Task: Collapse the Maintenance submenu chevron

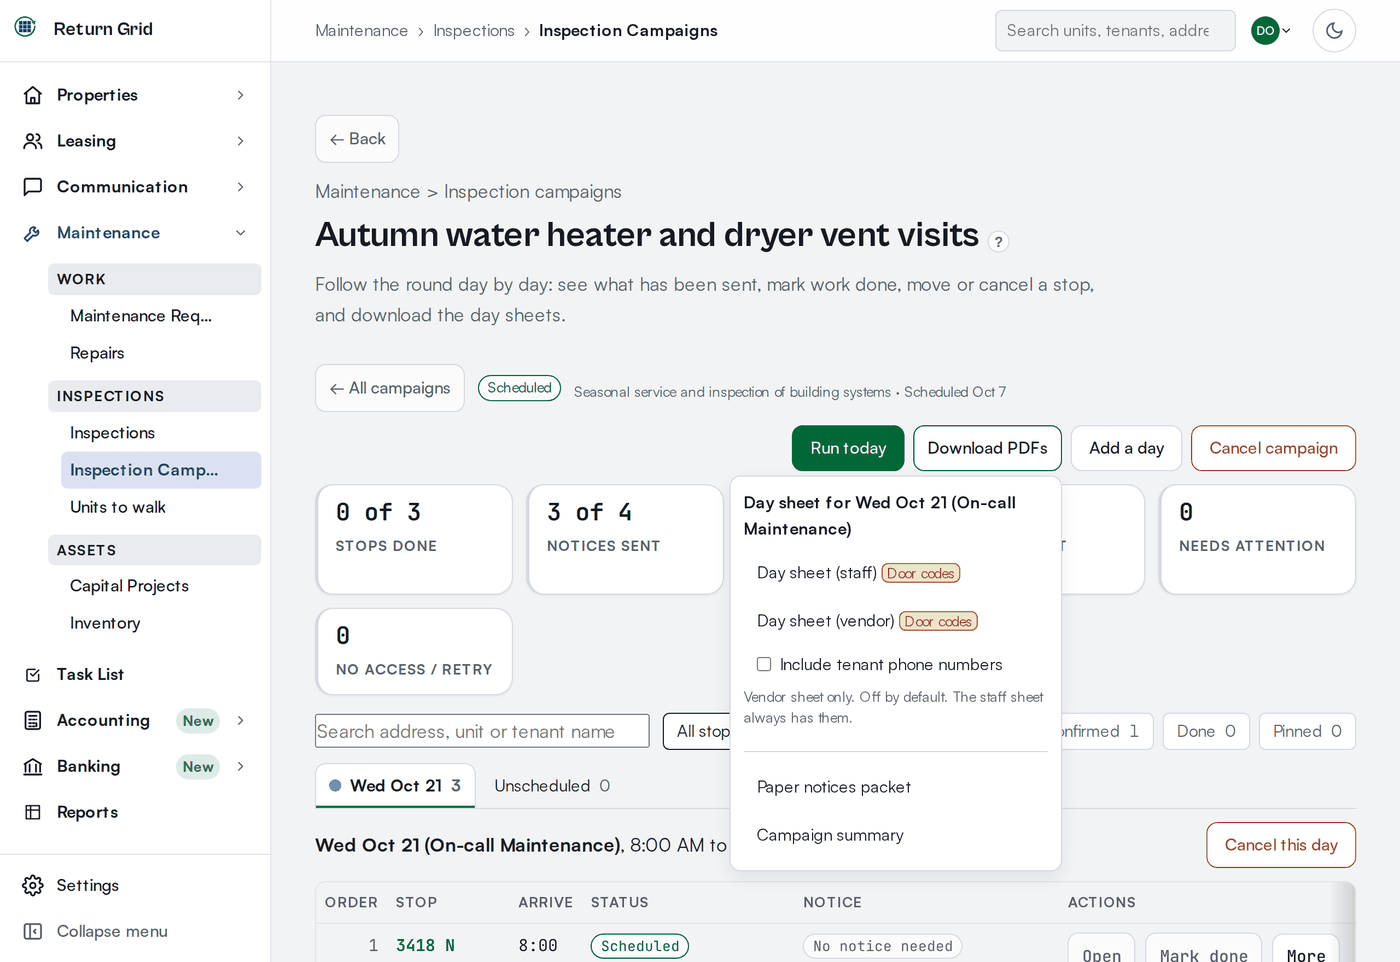Action: [241, 233]
